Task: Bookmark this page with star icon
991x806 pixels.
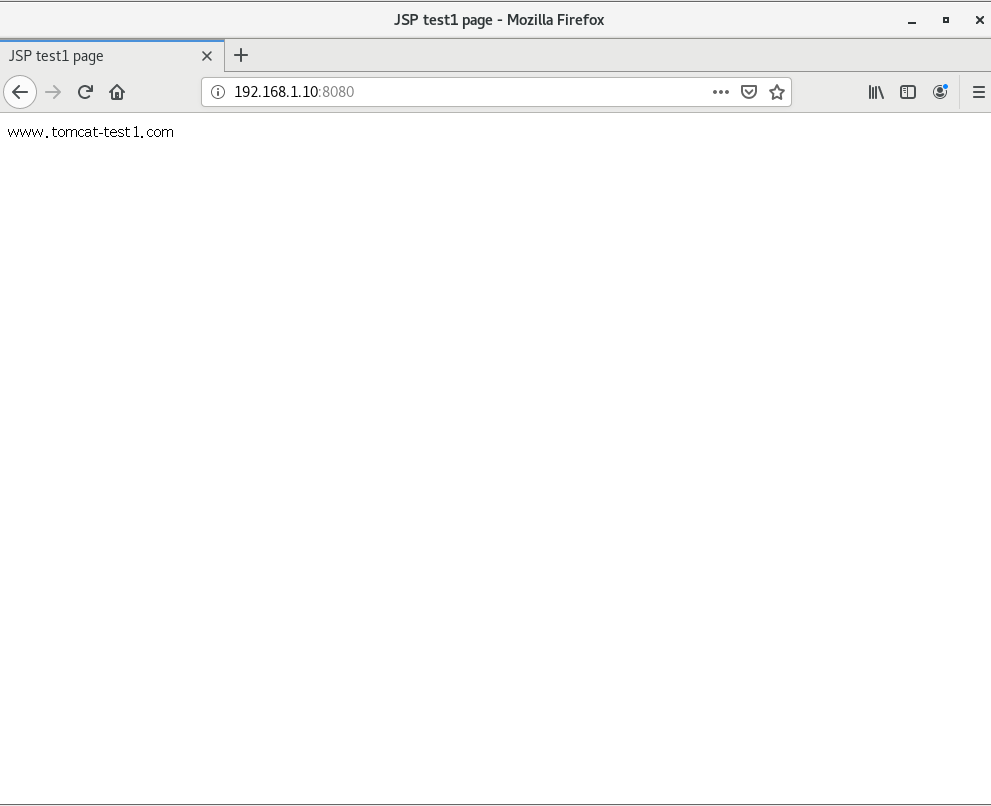Action: click(777, 92)
